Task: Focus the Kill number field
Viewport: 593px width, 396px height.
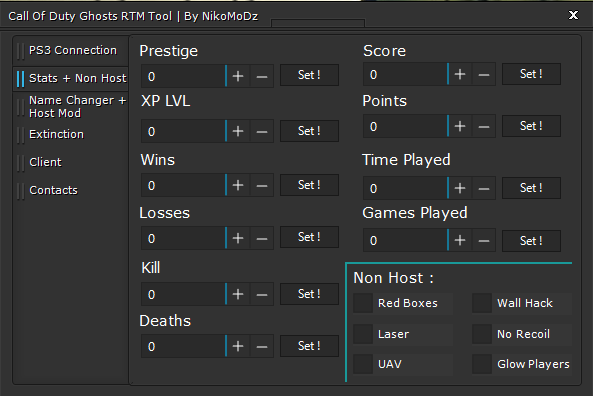Action: coord(183,294)
